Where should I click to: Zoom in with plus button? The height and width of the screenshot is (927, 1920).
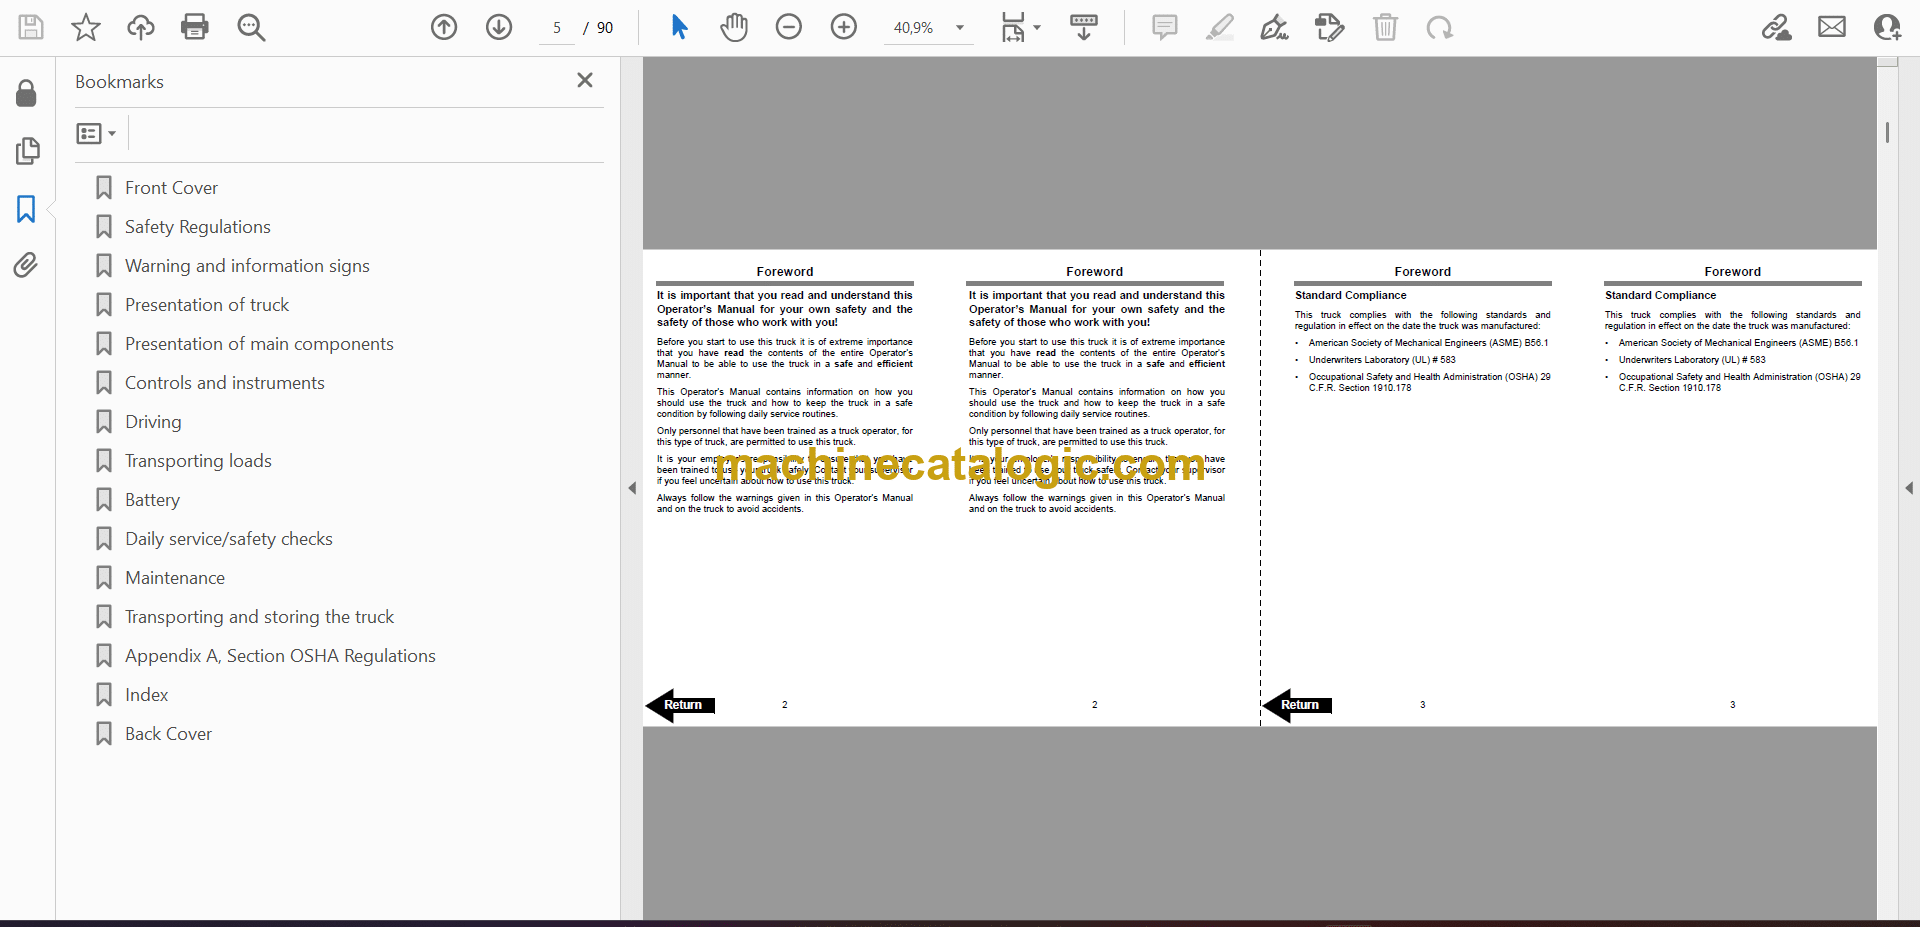click(844, 27)
